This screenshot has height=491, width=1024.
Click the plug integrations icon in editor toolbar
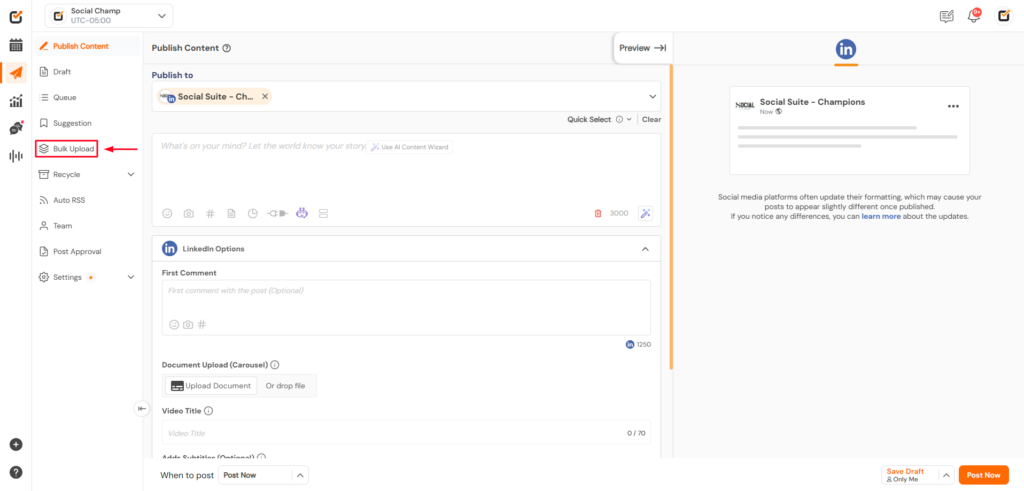277,214
